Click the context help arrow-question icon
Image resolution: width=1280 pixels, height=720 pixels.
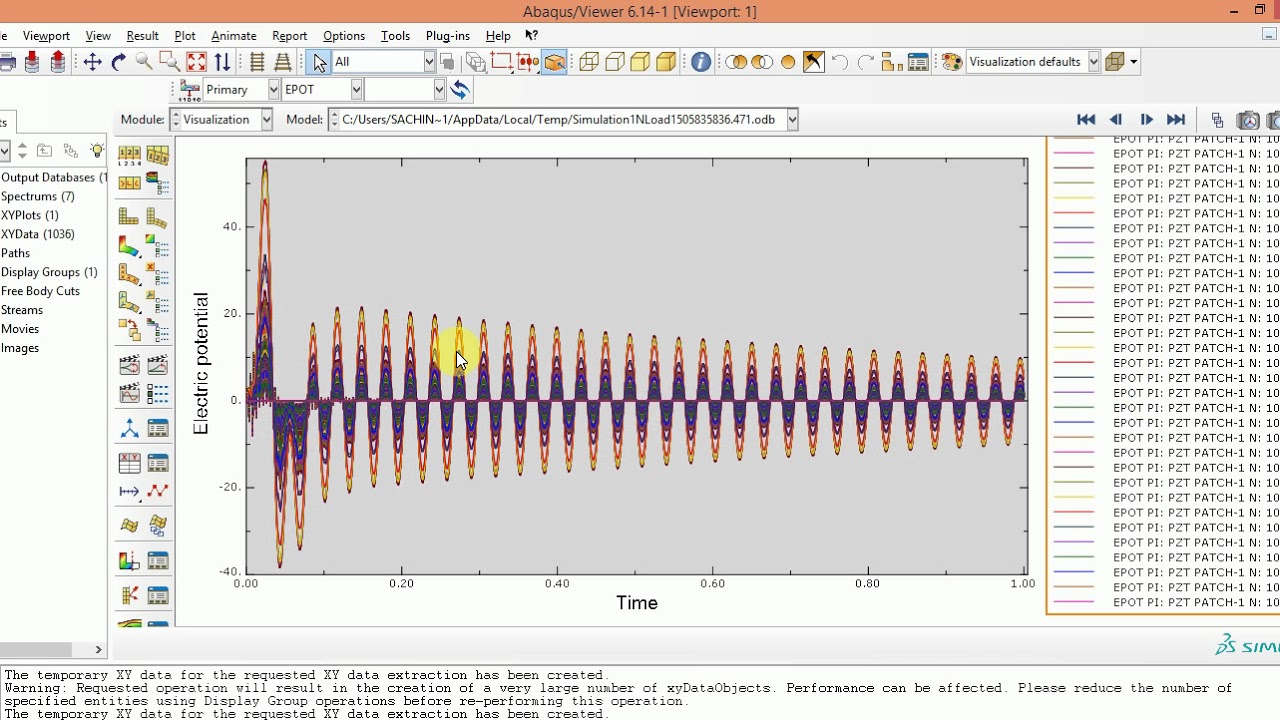pos(532,35)
